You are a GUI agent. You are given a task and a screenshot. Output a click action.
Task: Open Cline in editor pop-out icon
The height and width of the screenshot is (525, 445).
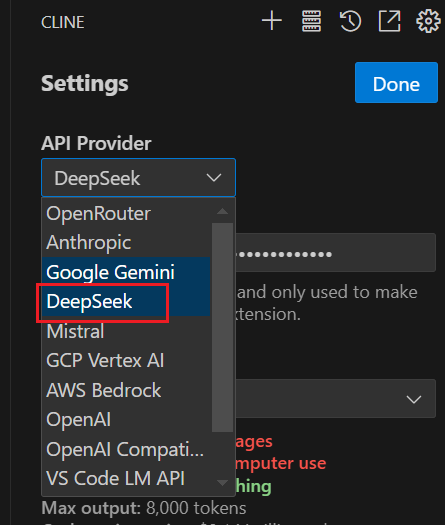click(389, 21)
